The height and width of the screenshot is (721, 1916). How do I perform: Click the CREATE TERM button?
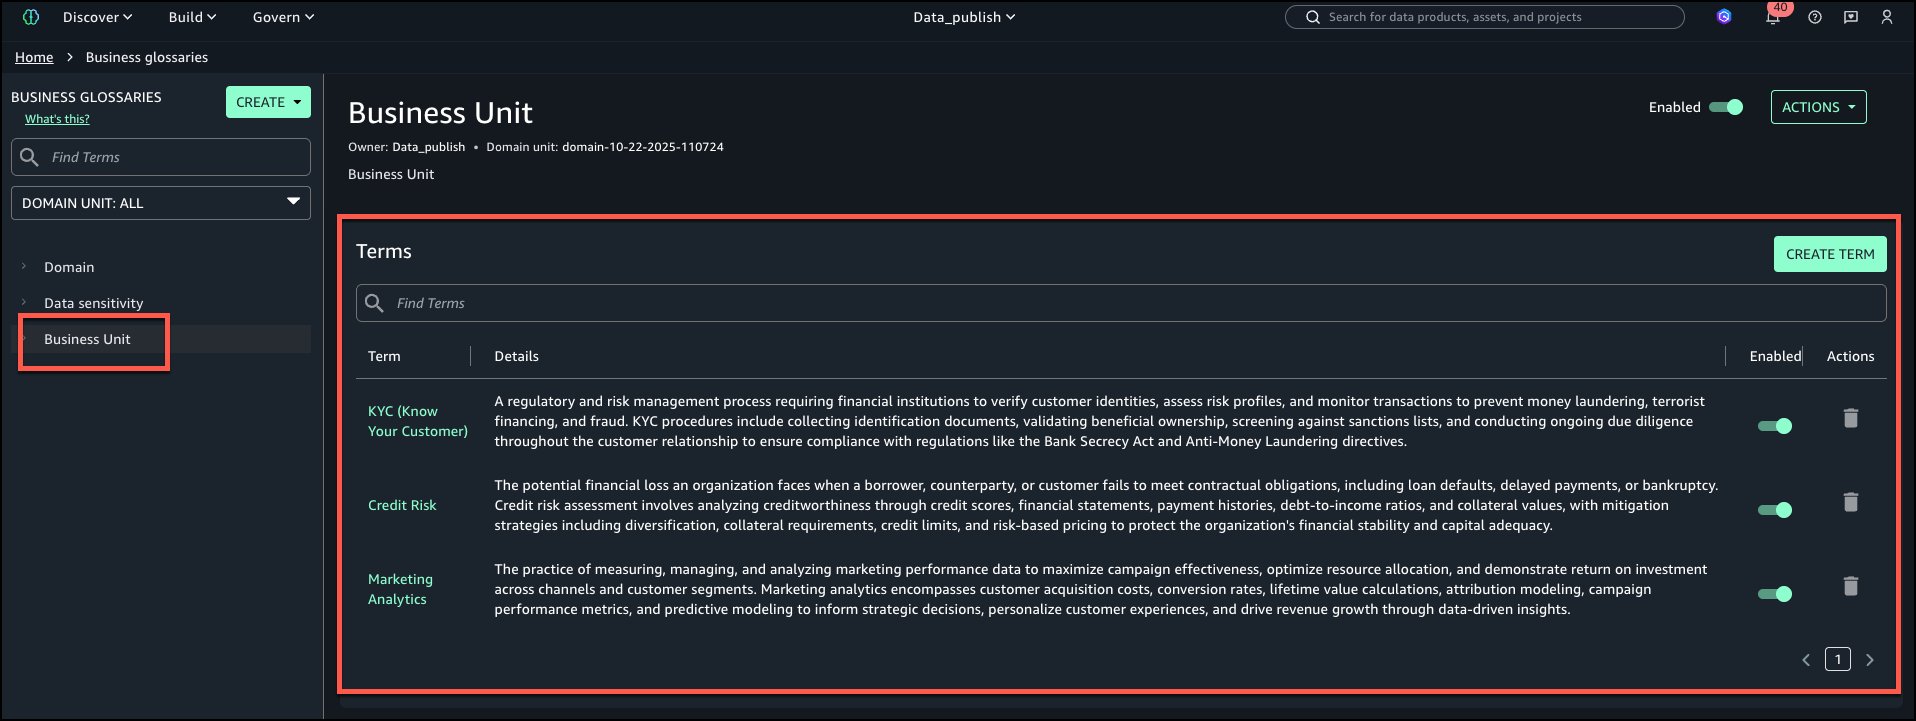point(1829,254)
